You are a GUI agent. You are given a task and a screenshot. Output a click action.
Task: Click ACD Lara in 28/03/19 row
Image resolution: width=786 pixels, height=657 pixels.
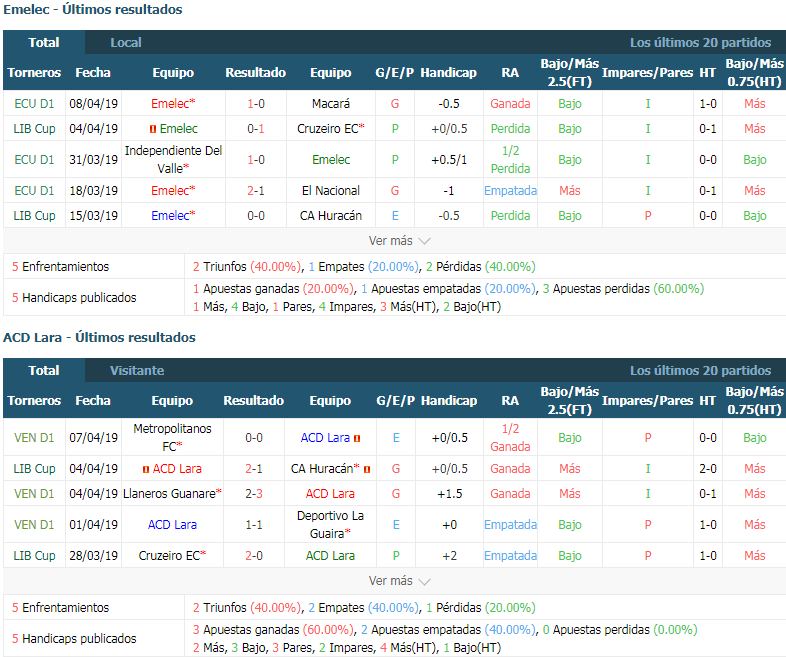tap(330, 556)
